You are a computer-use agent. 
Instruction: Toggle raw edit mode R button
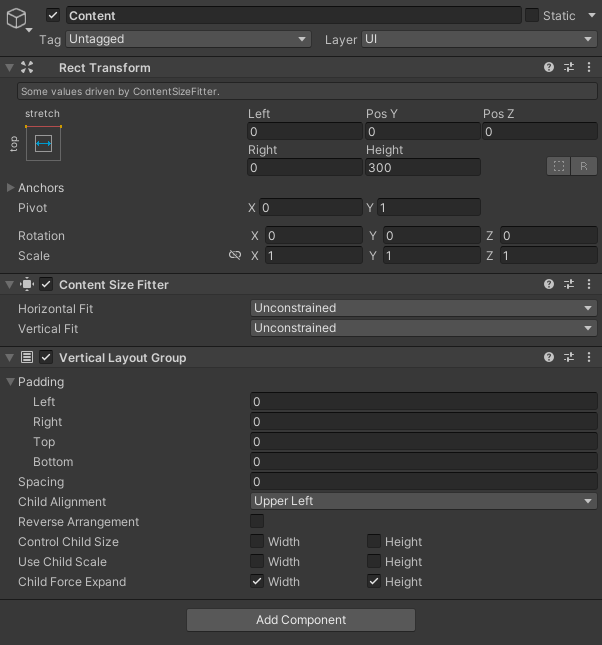pos(583,166)
